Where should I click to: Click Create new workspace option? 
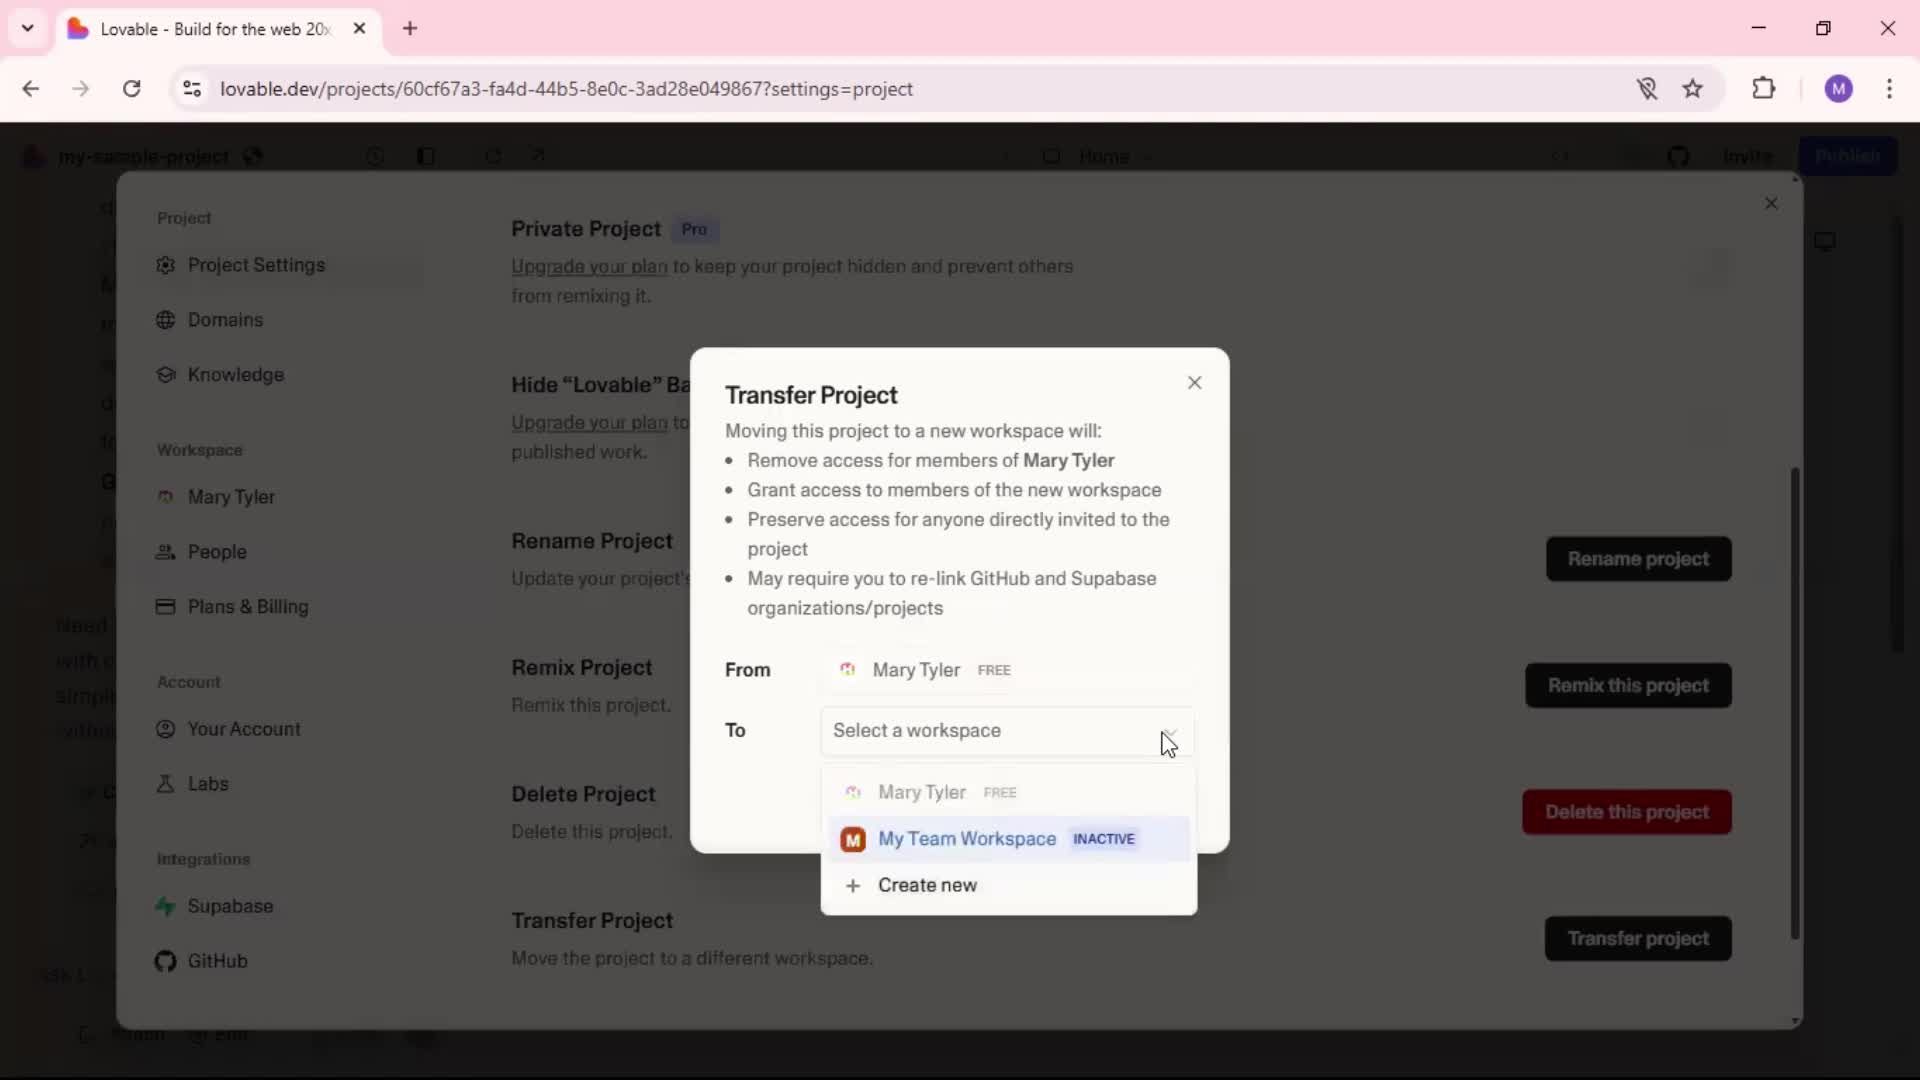coord(1008,885)
